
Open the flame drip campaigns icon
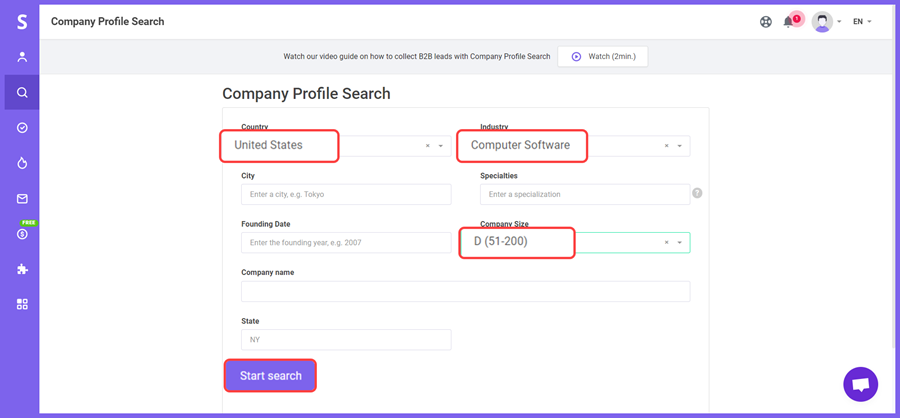pos(22,163)
